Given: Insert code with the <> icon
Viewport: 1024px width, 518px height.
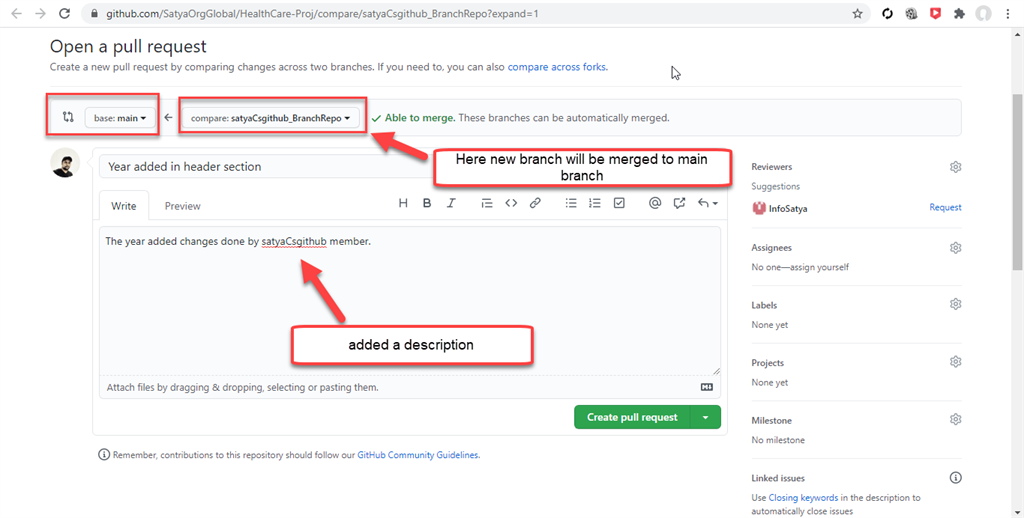Looking at the screenshot, I should (511, 203).
